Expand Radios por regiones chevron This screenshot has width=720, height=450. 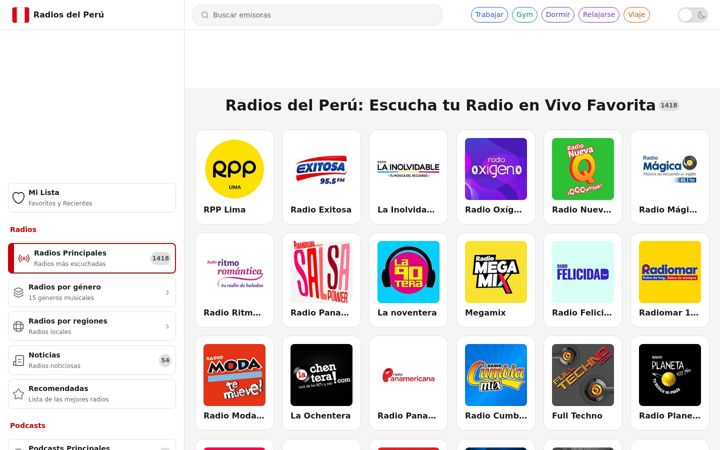pos(167,326)
